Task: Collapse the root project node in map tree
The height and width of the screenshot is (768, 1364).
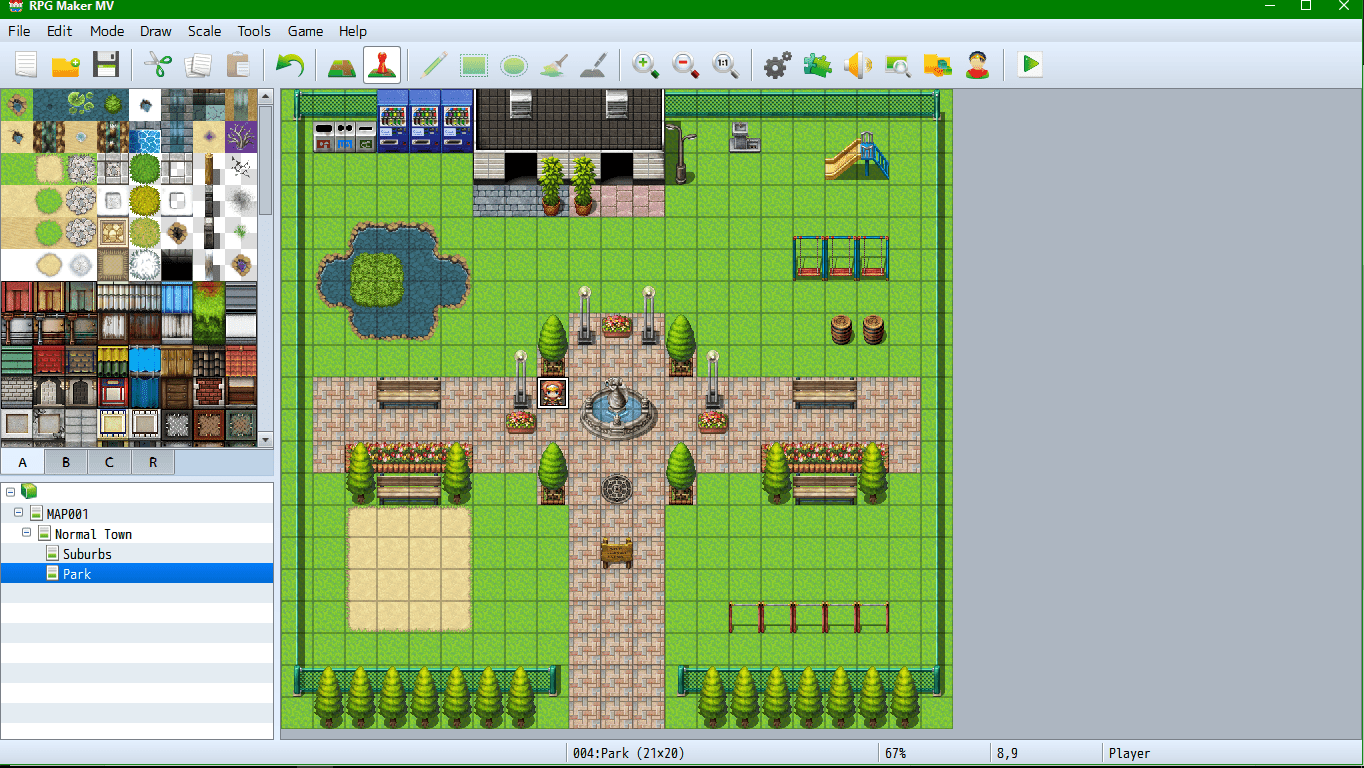Action: [9, 491]
